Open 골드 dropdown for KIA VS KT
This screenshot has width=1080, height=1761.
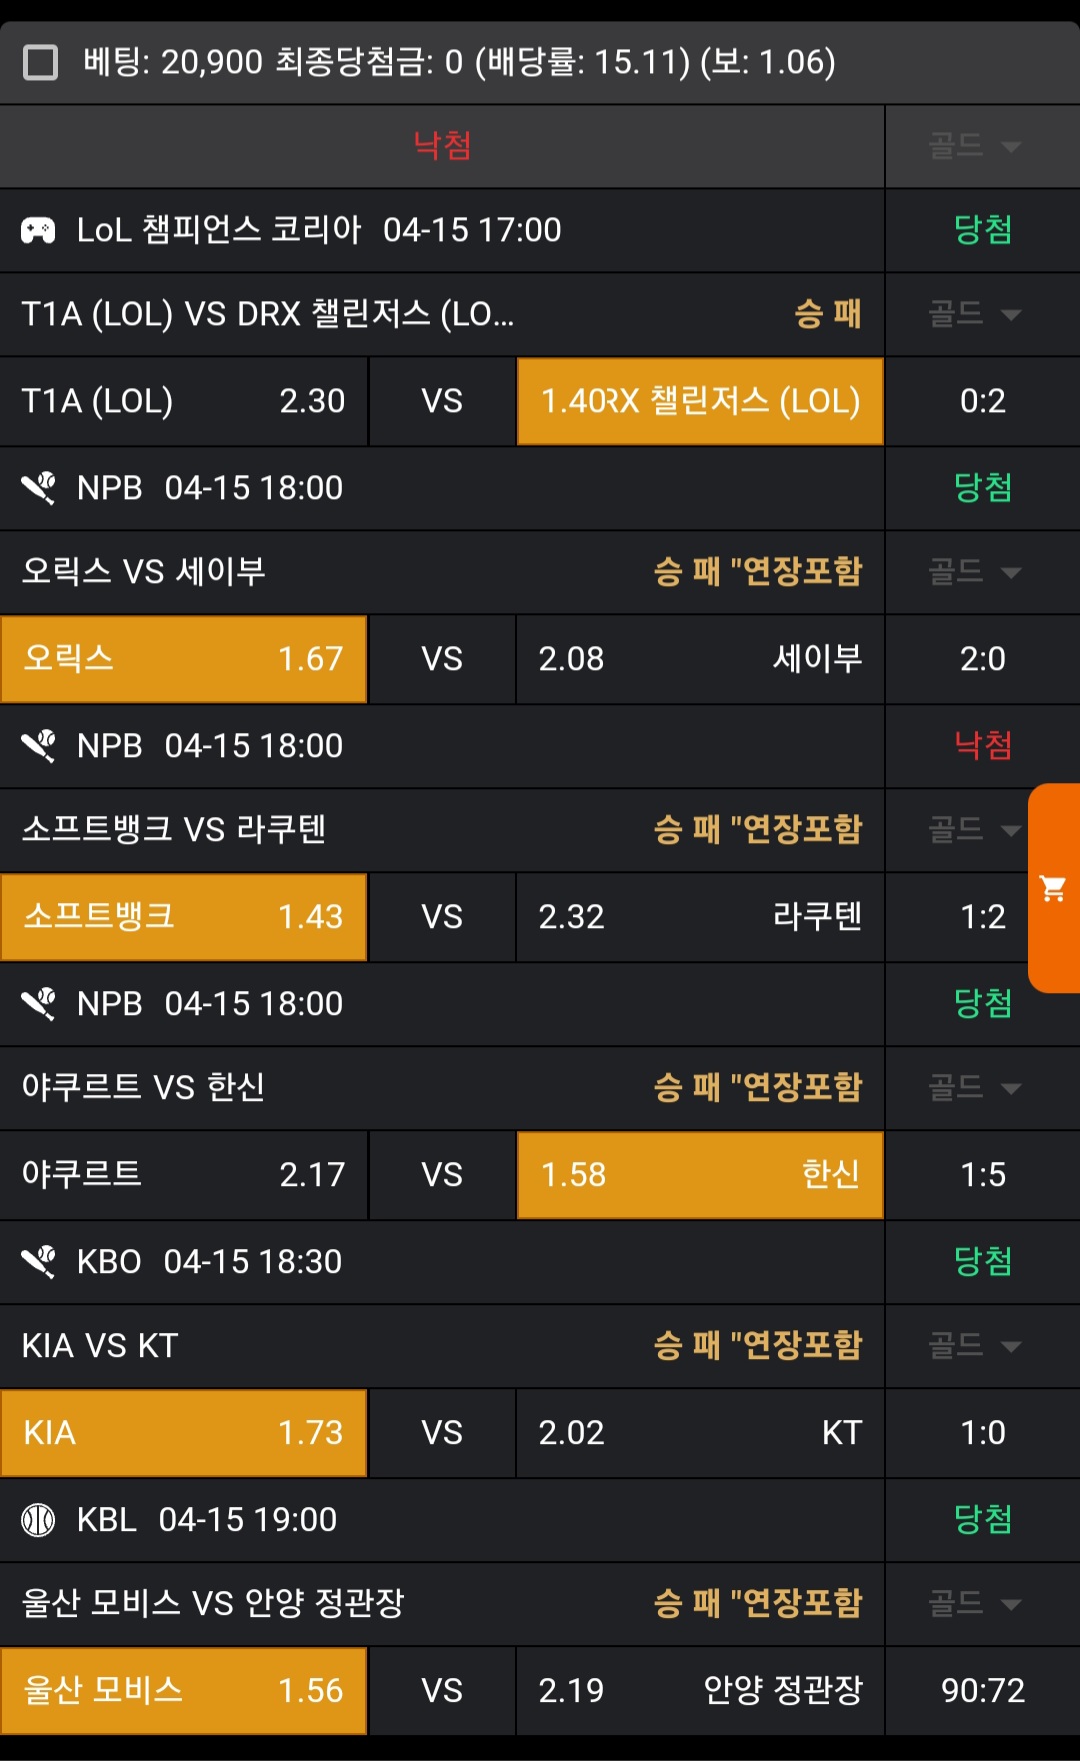974,1346
